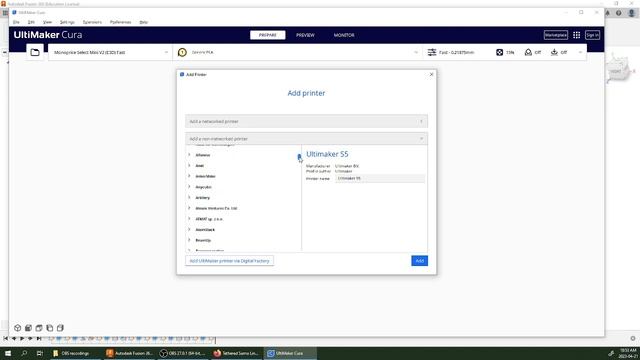640x360 pixels.
Task: Expand the AtomStack printer group
Action: click(189, 229)
